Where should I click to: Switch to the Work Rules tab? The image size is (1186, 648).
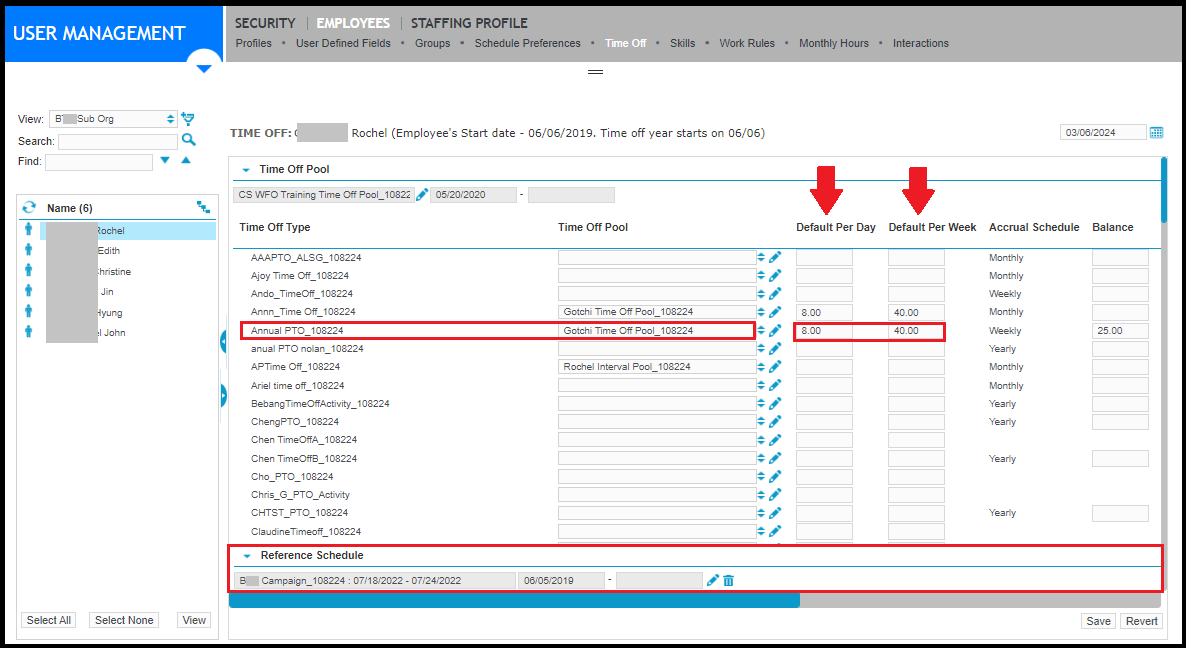(x=747, y=43)
